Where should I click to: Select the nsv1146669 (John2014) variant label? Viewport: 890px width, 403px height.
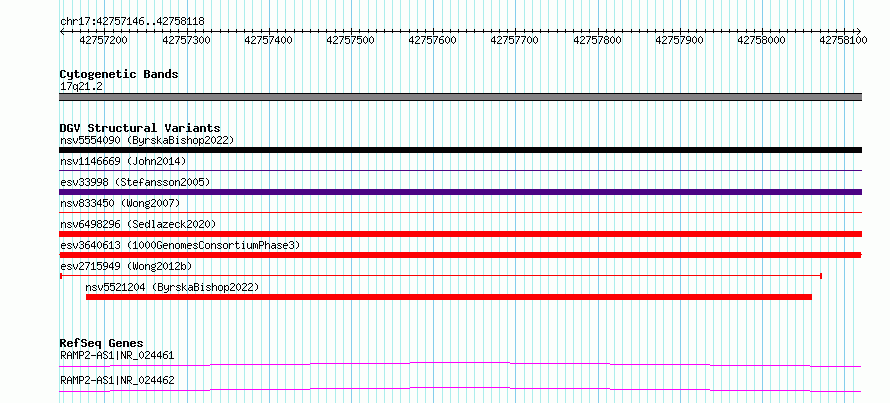pyautogui.click(x=123, y=161)
